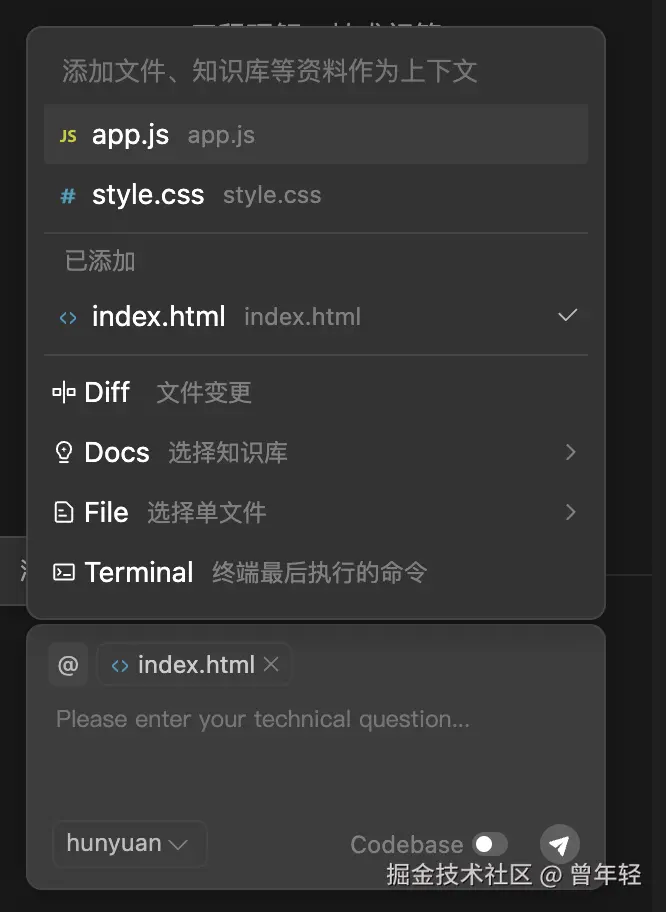Click the JS icon beside app.js
Image resolution: width=666 pixels, height=912 pixels.
tap(68, 136)
